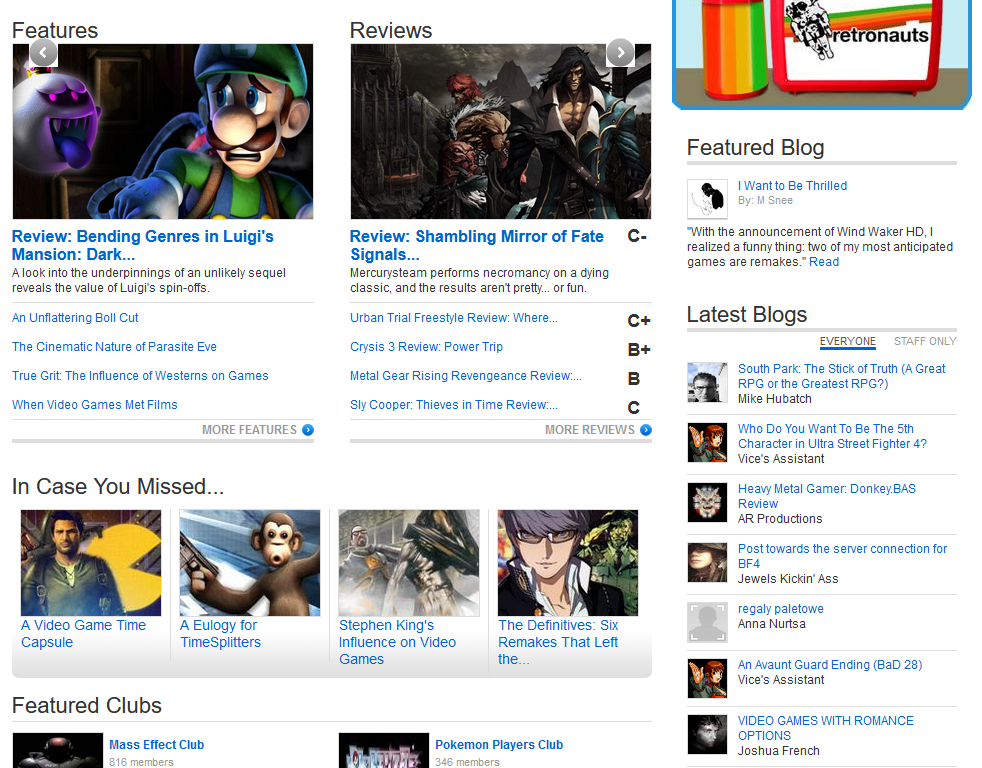Screen dimensions: 982x768
Task: Click Joshua French's avatar image
Action: [708, 734]
